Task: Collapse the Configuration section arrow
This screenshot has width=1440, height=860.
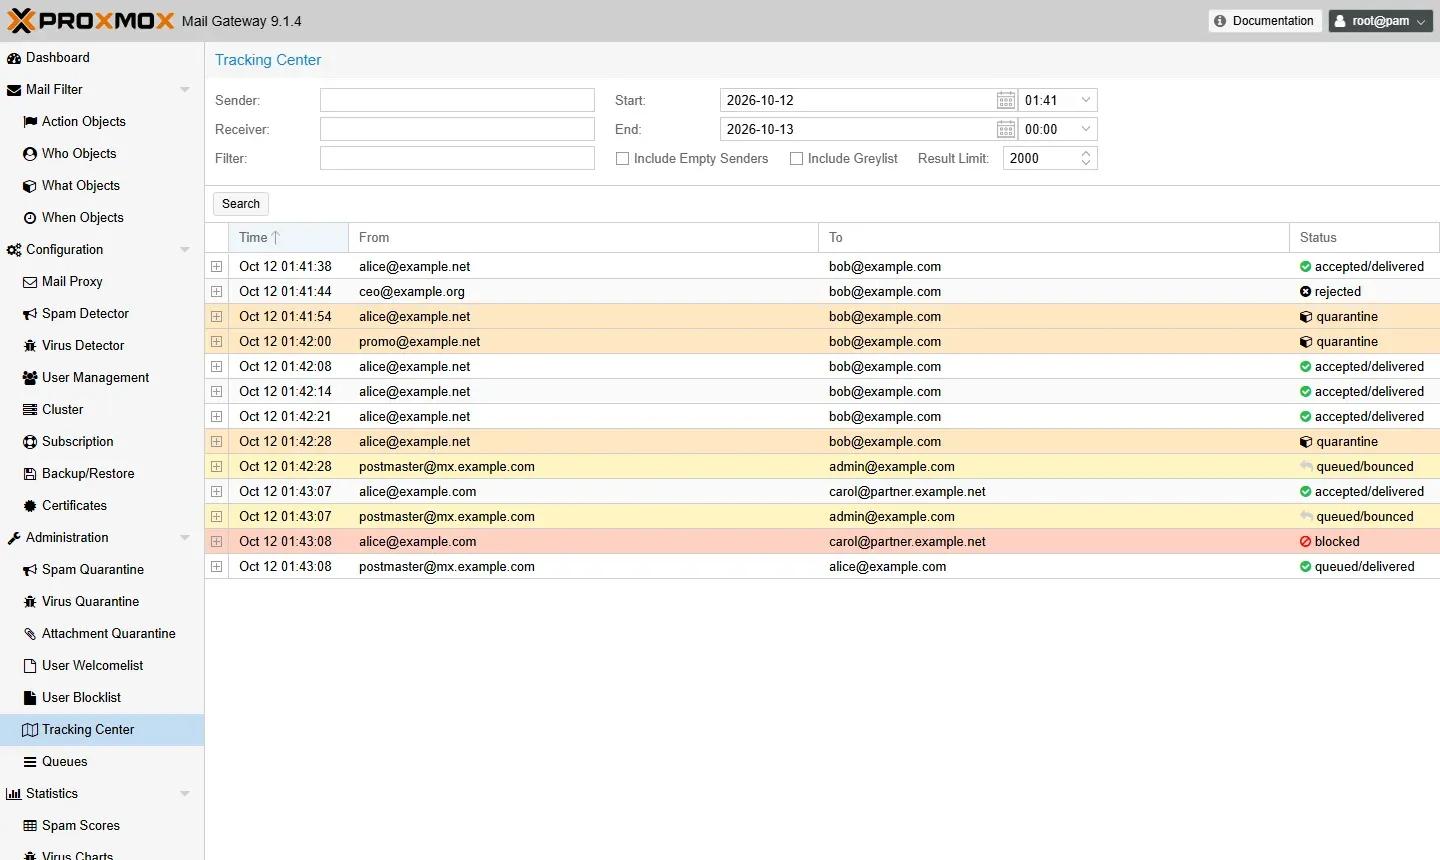Action: [x=185, y=250]
